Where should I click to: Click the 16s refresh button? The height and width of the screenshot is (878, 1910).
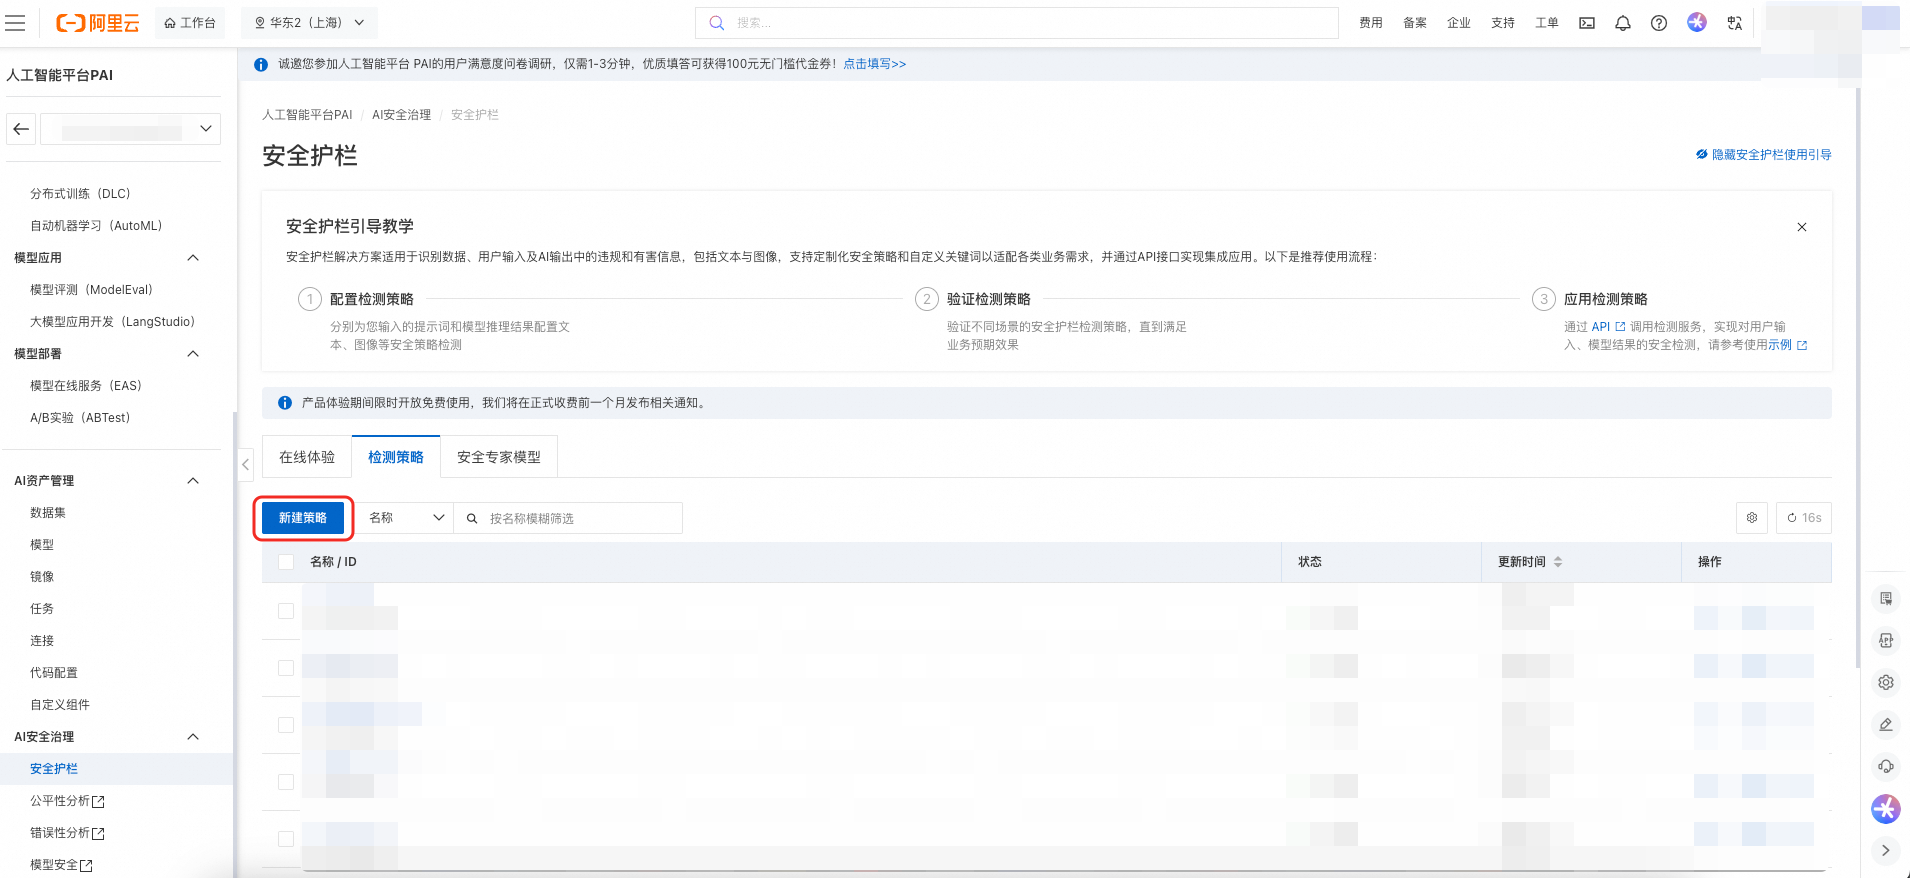click(x=1804, y=518)
